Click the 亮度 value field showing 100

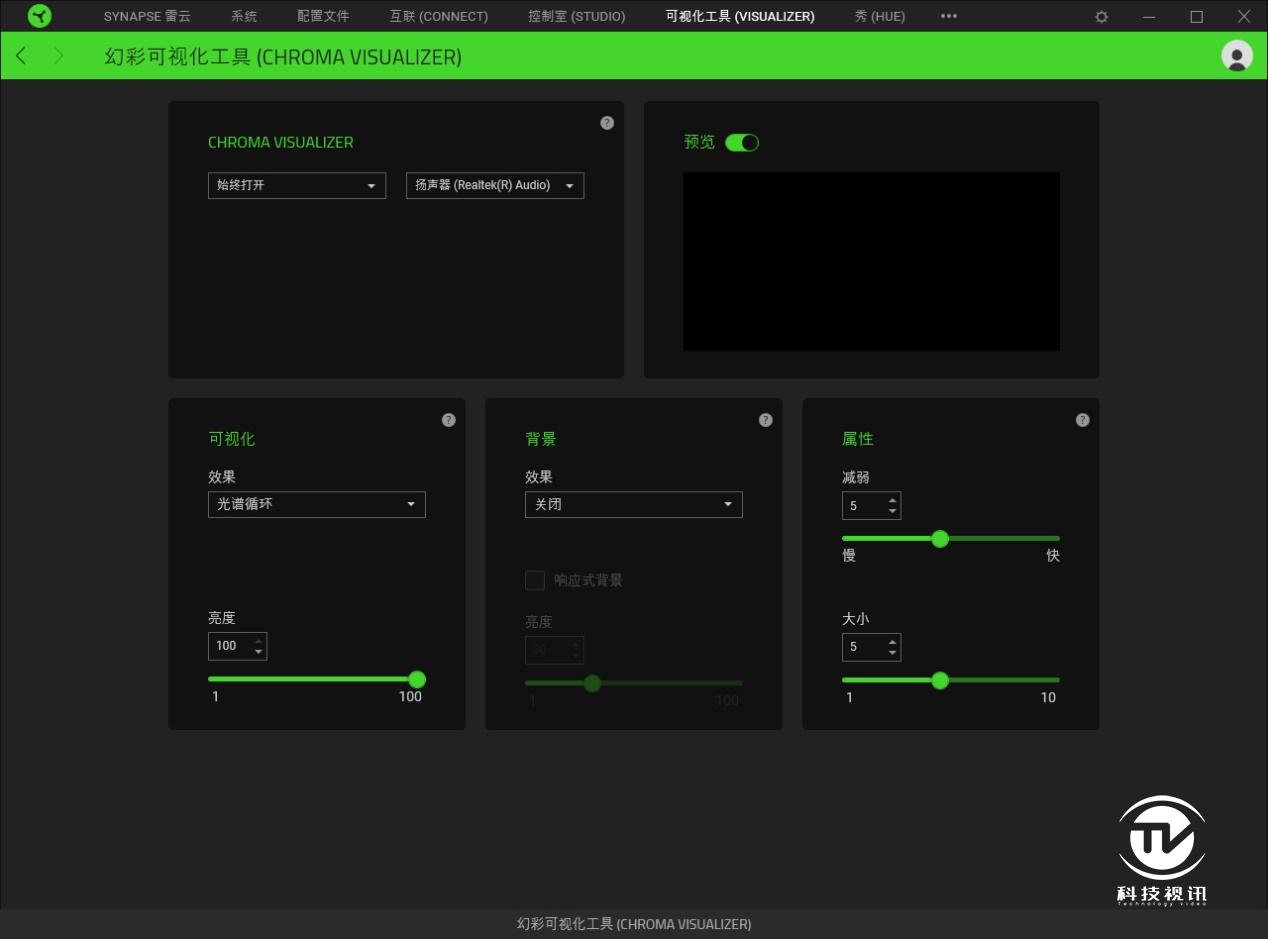[231, 646]
